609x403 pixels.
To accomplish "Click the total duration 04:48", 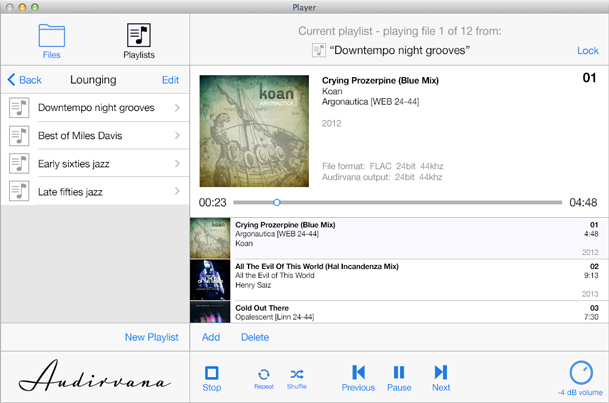I will point(583,202).
